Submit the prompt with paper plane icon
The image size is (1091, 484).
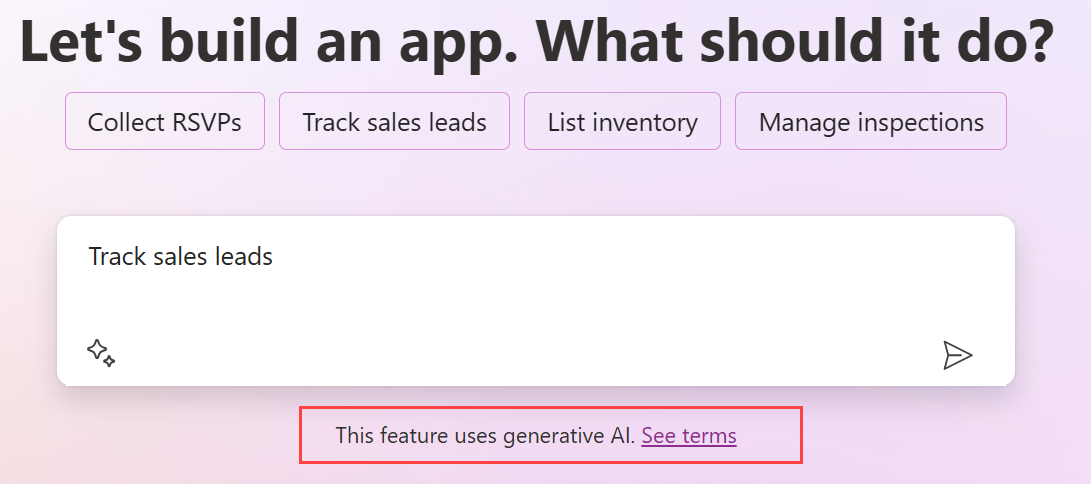click(x=957, y=355)
